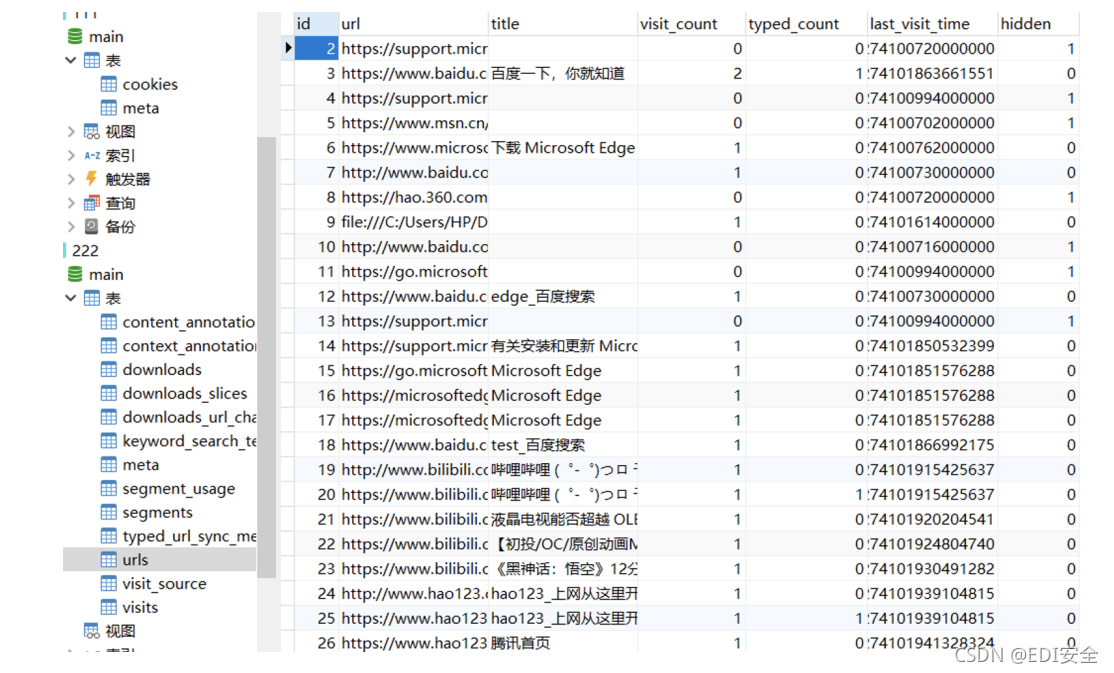Click the content_annotations table icon
Image resolution: width=1114 pixels, height=673 pixels.
pos(109,322)
